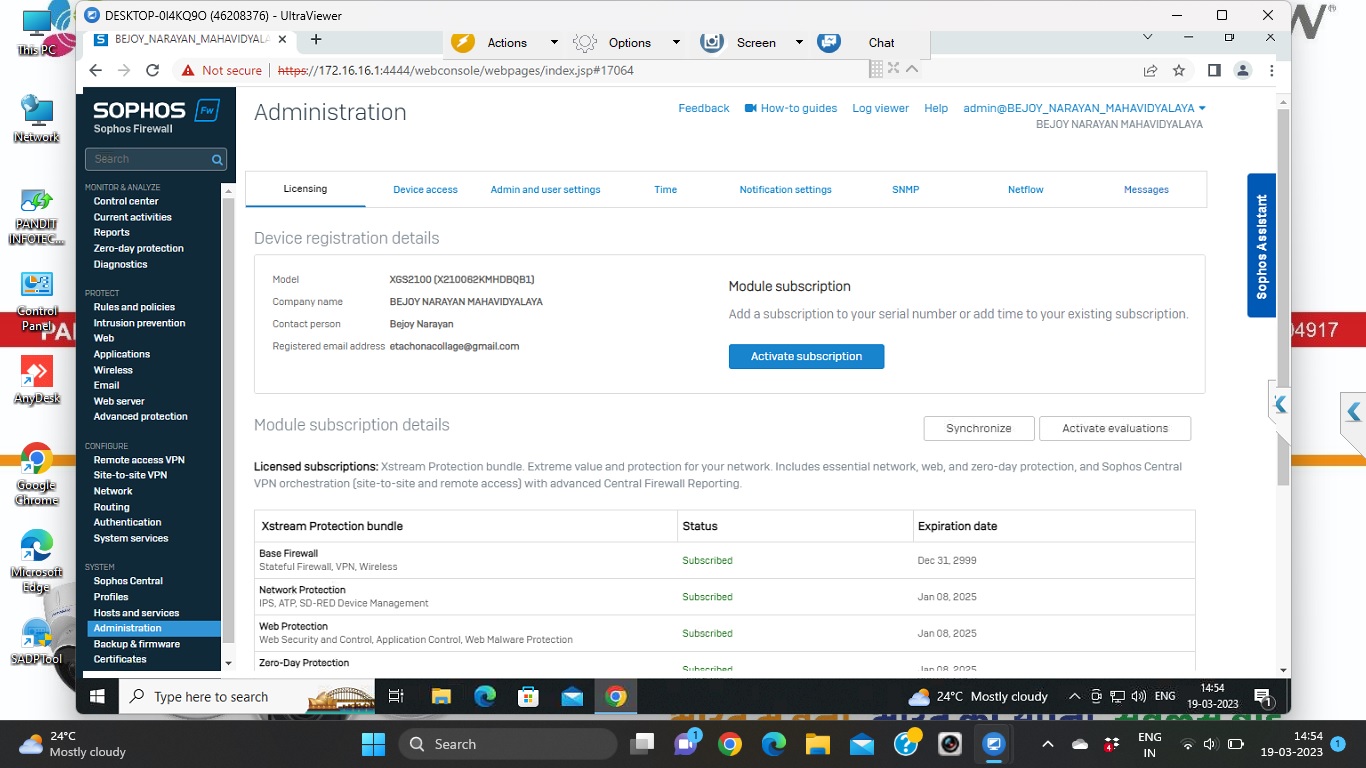Type in the Sophos sidebar Search field
This screenshot has height=768, width=1366.
point(148,159)
